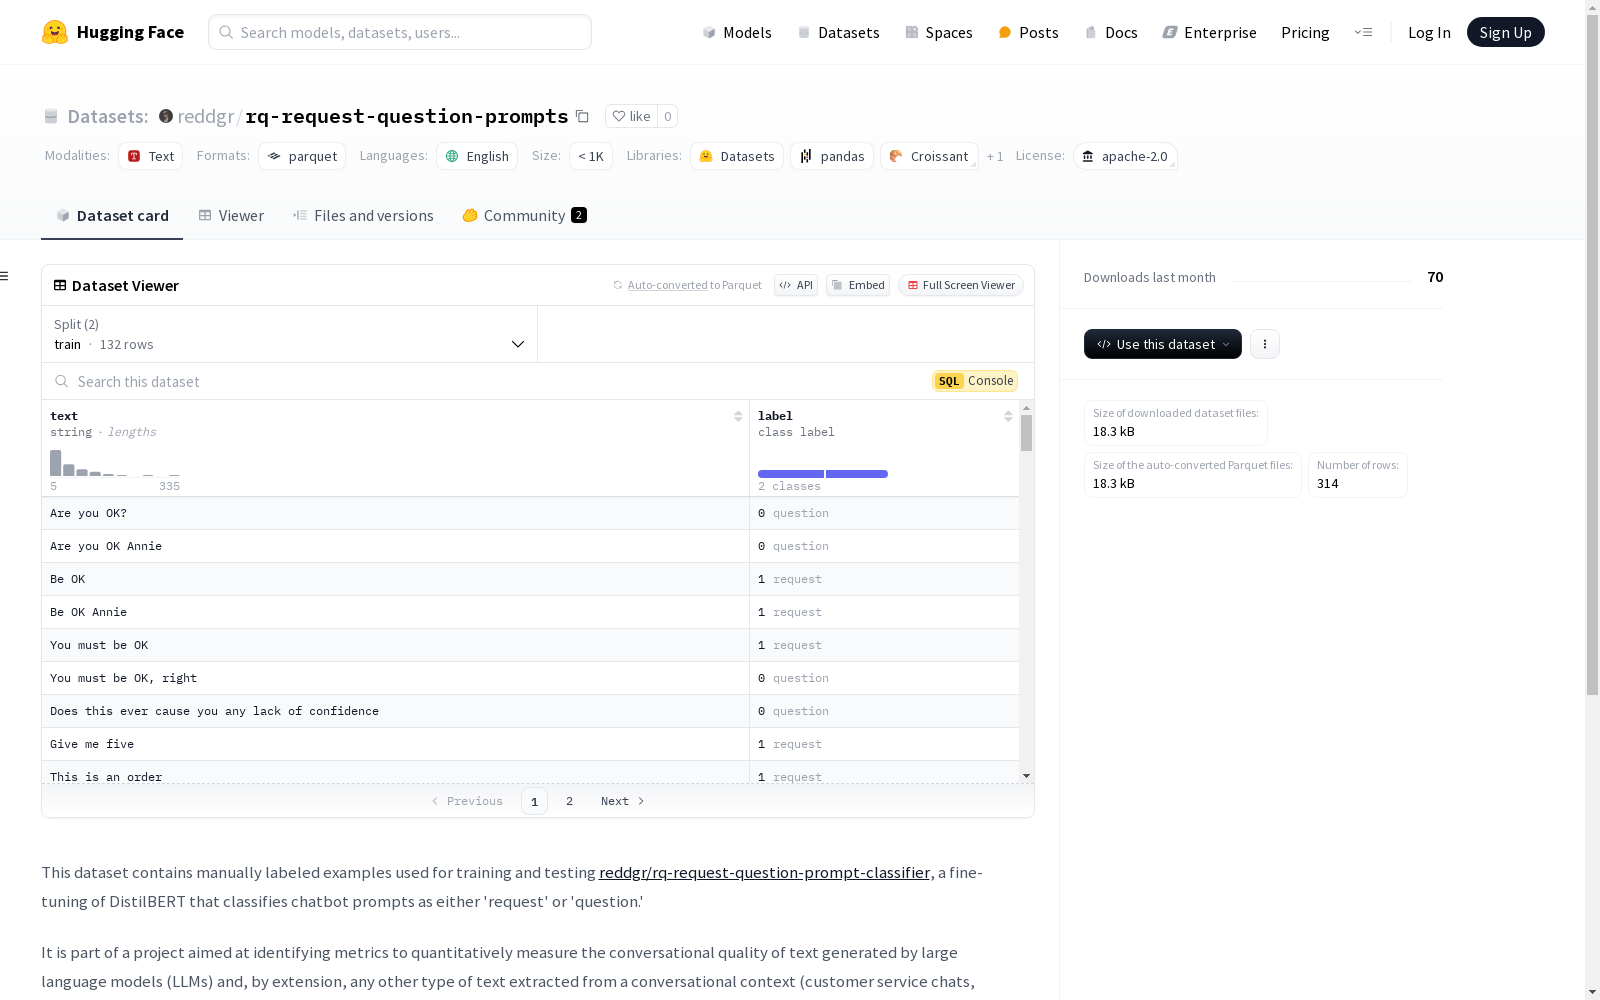Open reddgr/rq-request-question-prompt-classifier link
Image resolution: width=1600 pixels, height=1000 pixels.
point(764,872)
